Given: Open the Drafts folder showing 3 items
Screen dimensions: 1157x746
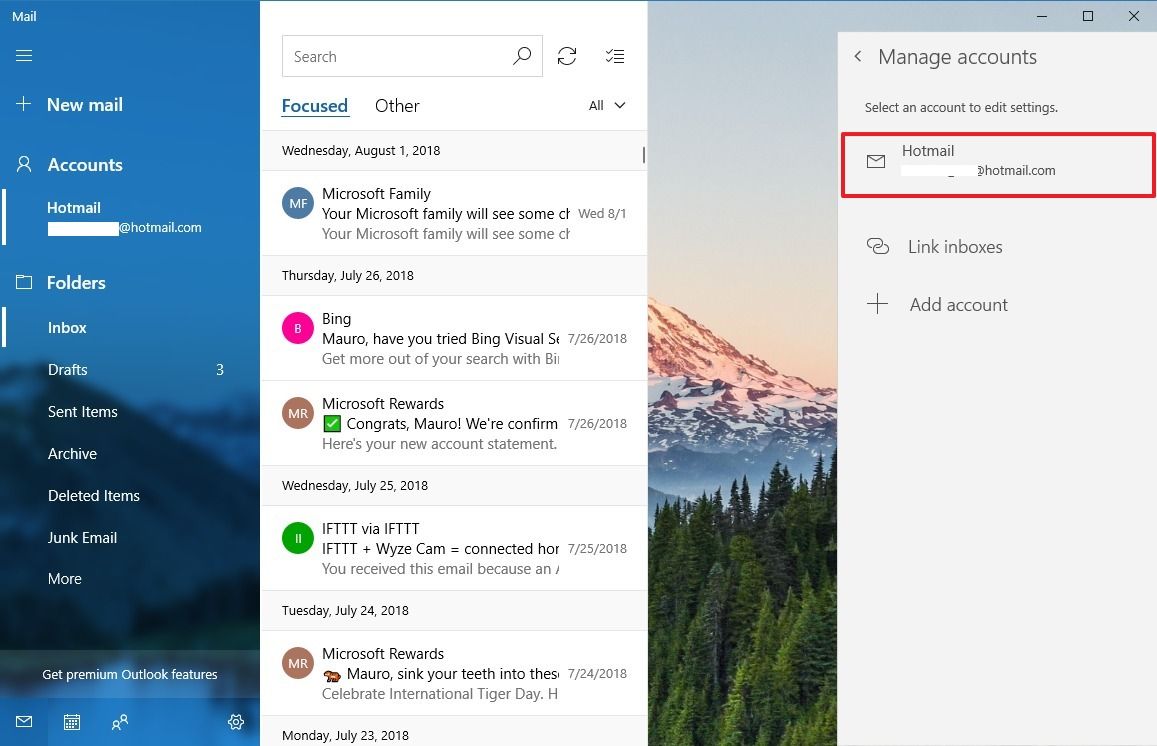Looking at the screenshot, I should point(68,369).
